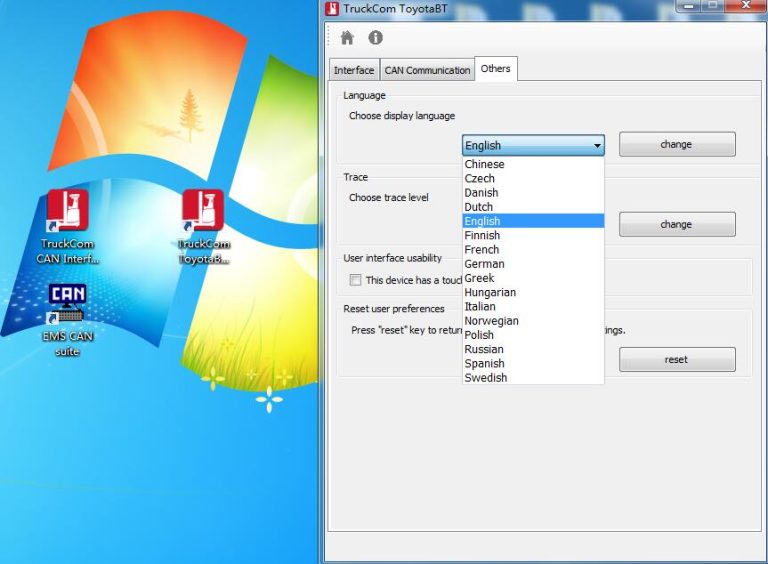This screenshot has height=564, width=768.
Task: Click the reset user preferences button
Action: (677, 359)
